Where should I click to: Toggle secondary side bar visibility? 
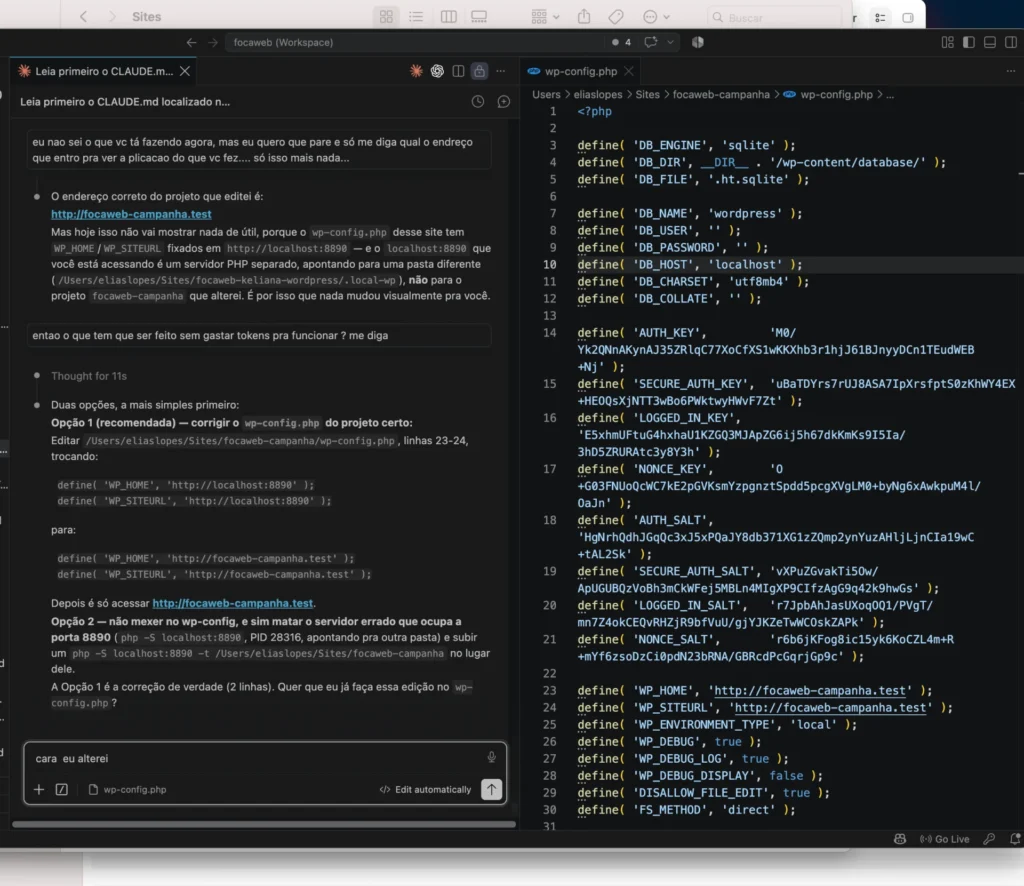point(1010,42)
